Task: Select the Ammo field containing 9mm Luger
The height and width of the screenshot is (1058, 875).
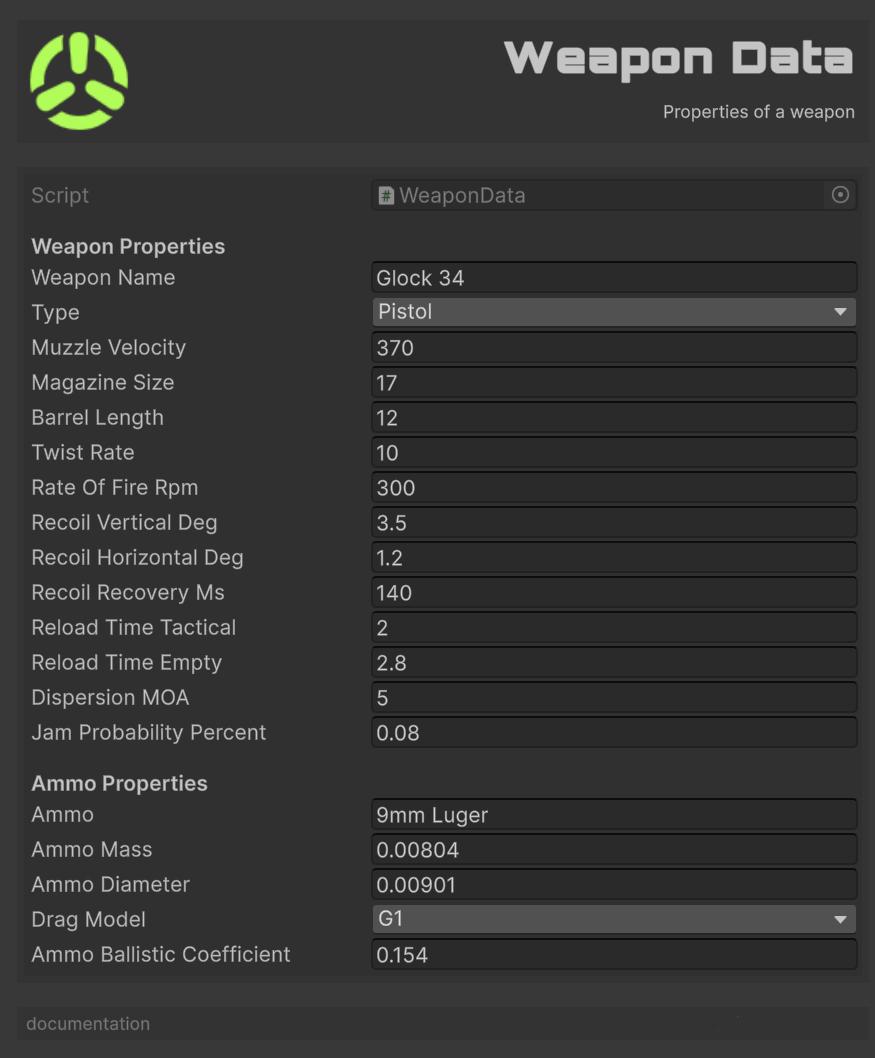Action: coord(614,814)
